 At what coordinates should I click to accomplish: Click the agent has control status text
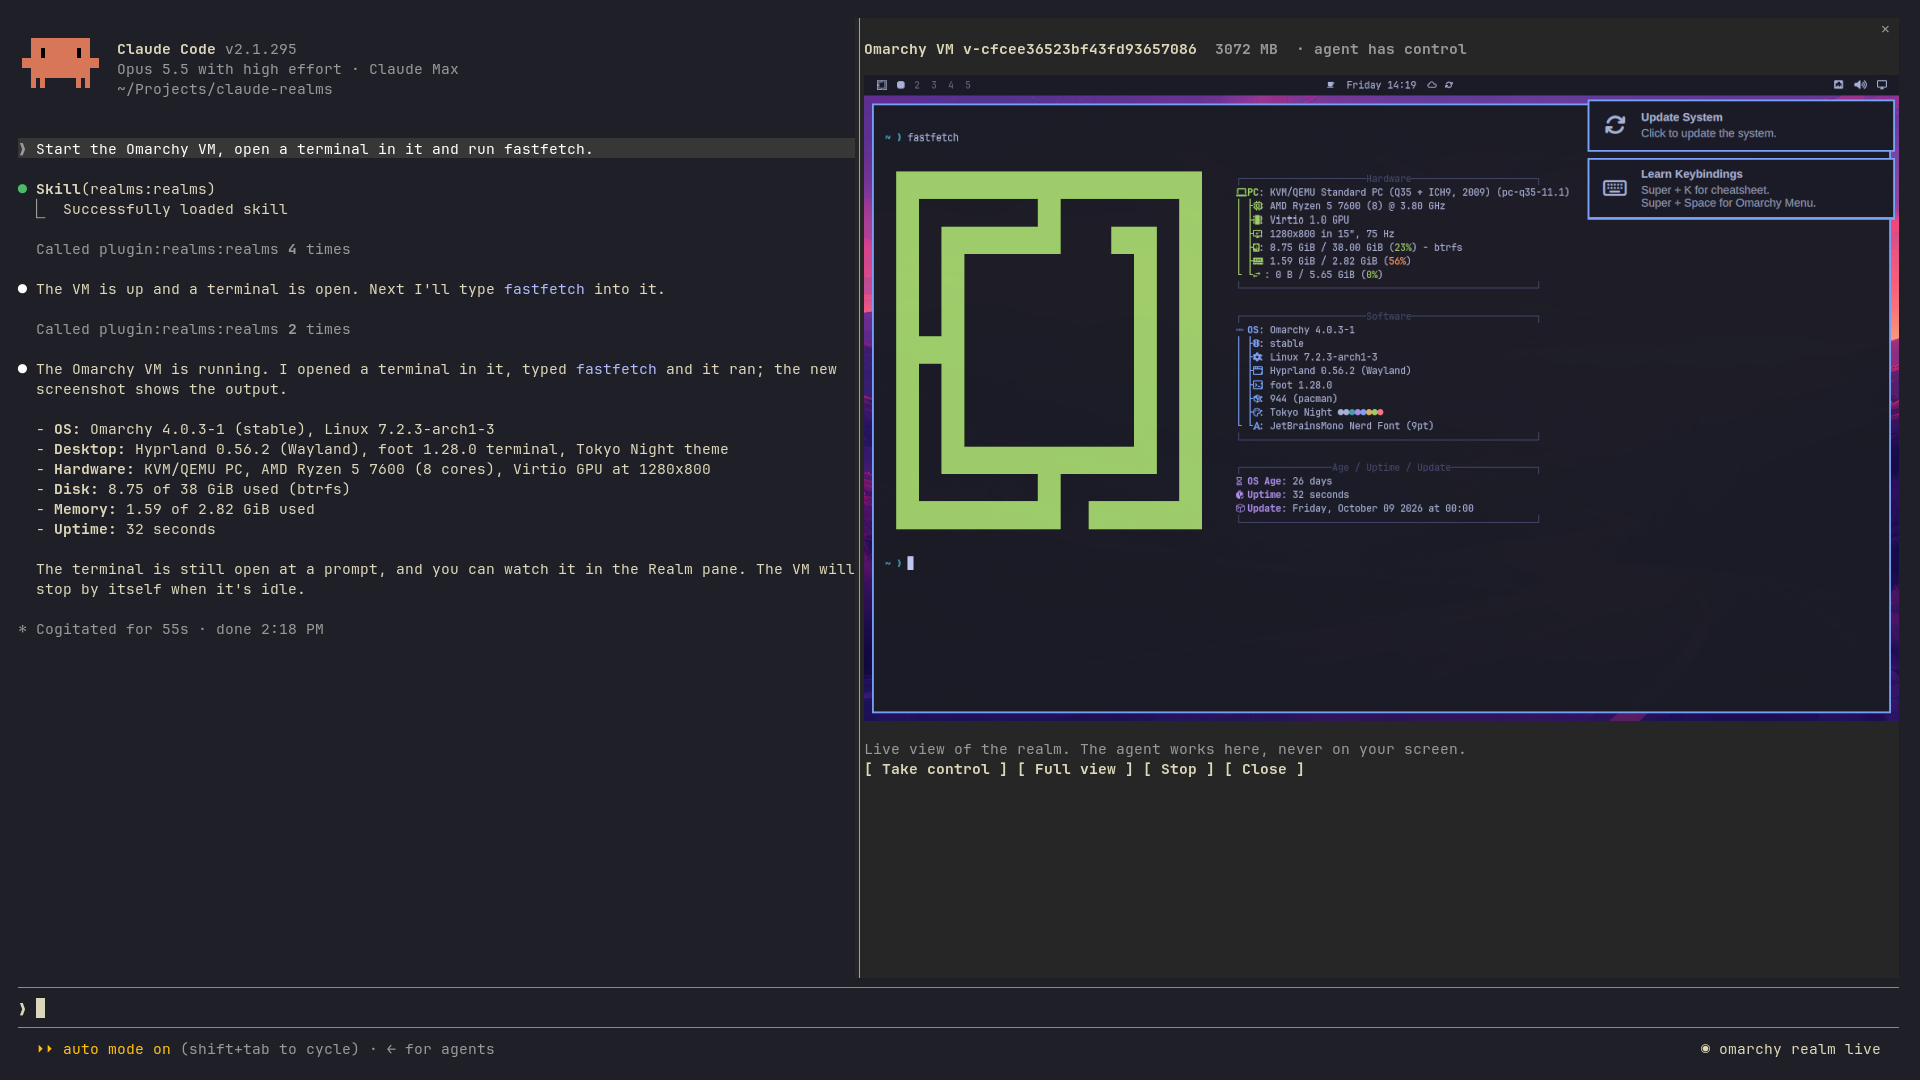coord(1390,49)
